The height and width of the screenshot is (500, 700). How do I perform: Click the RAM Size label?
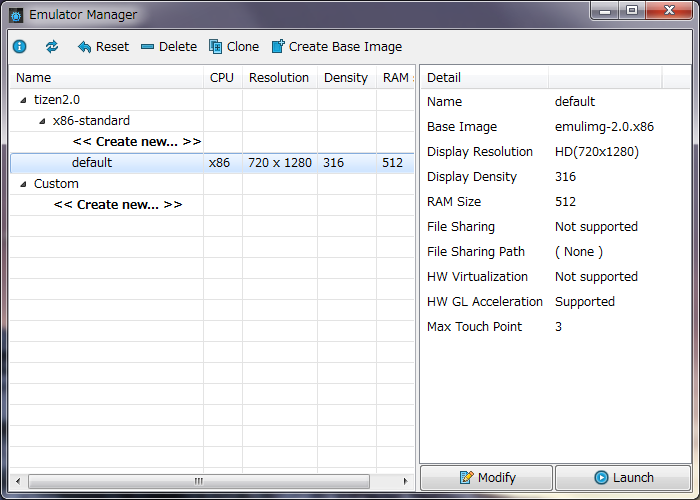pyautogui.click(x=454, y=202)
